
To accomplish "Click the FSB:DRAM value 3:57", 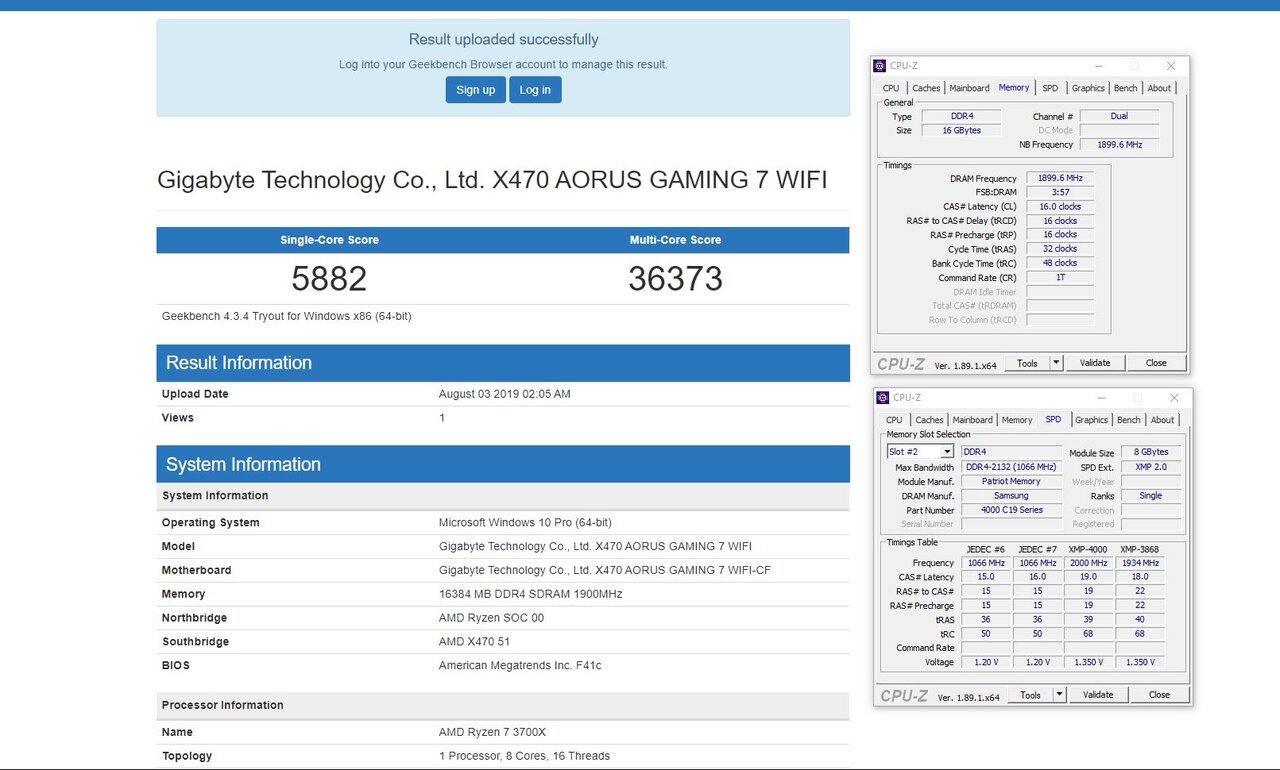I will (1060, 192).
